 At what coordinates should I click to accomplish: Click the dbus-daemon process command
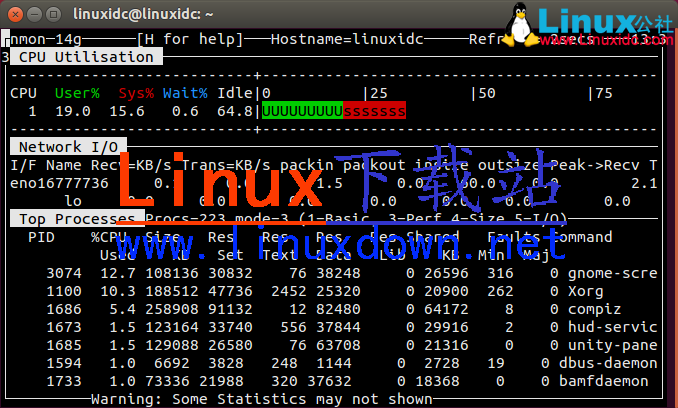608,363
